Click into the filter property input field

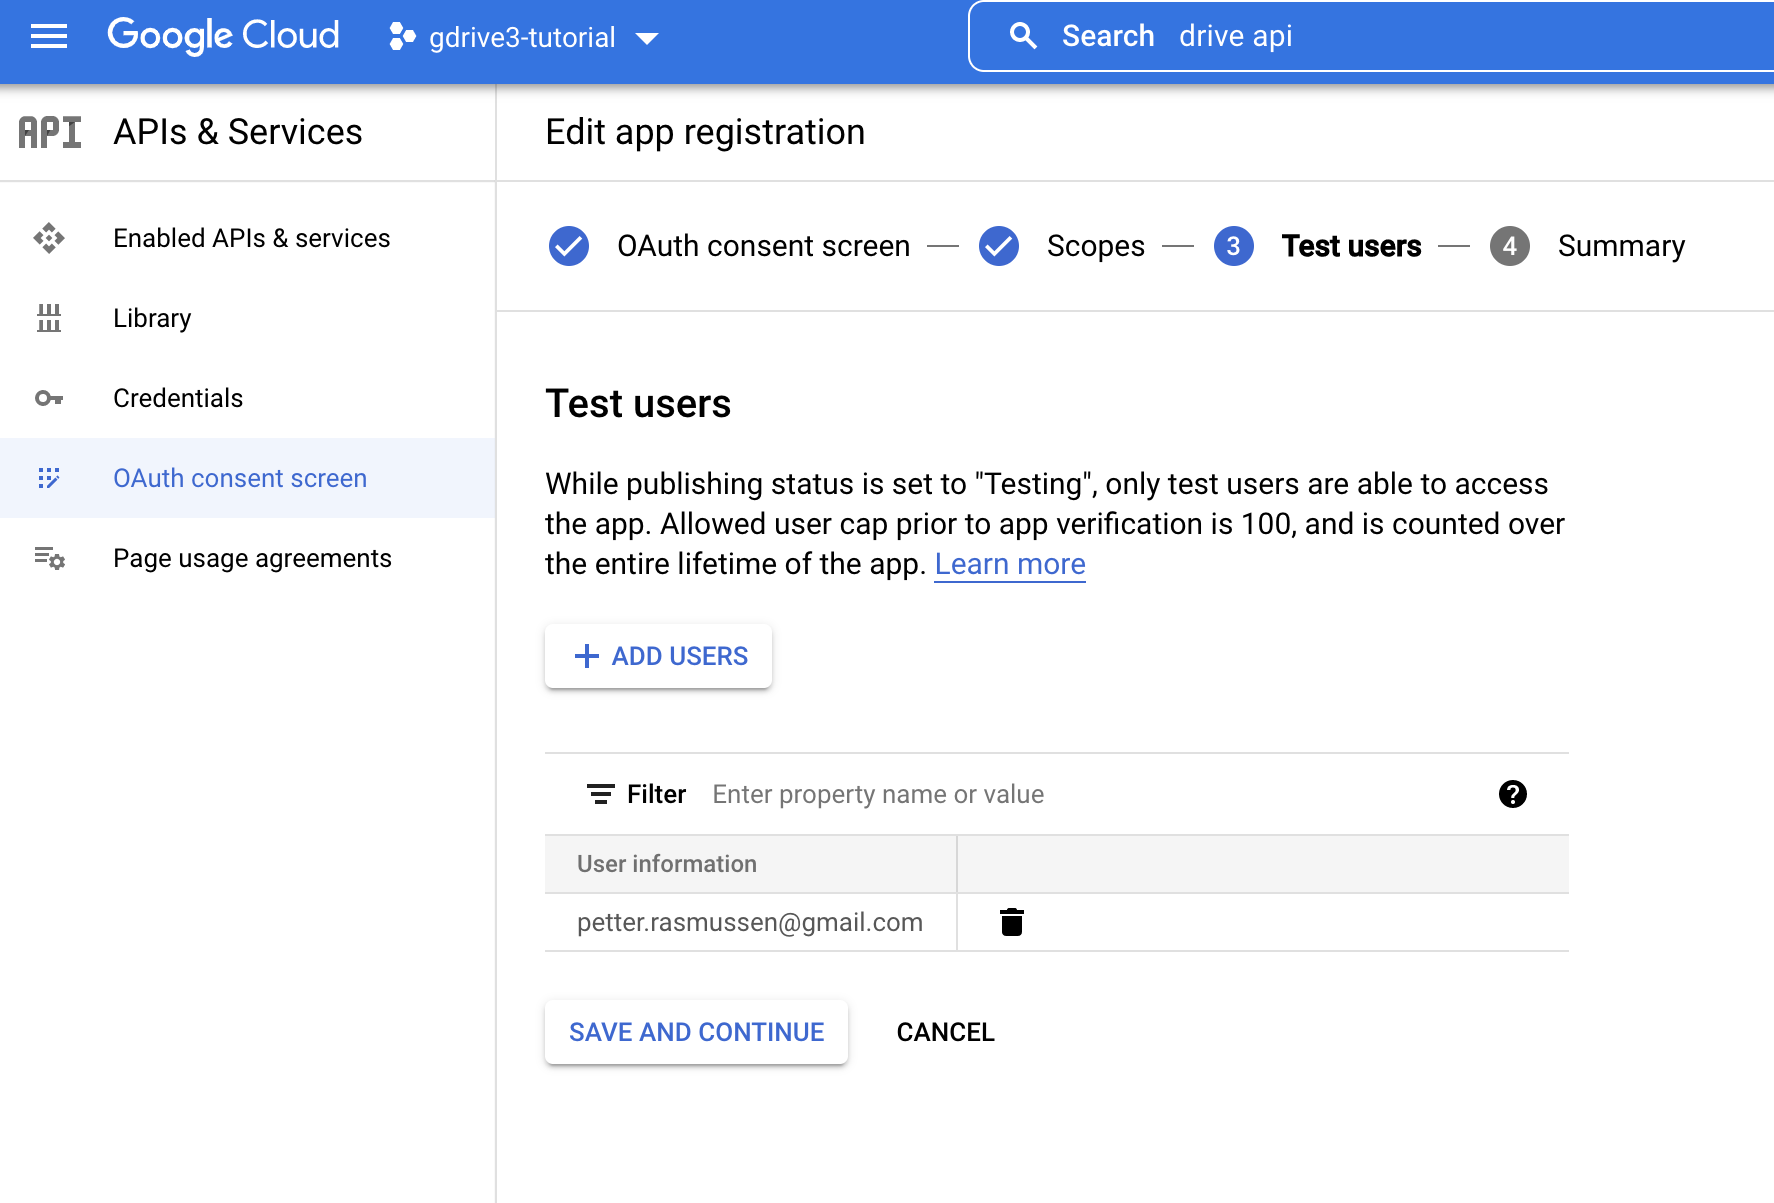1090,794
